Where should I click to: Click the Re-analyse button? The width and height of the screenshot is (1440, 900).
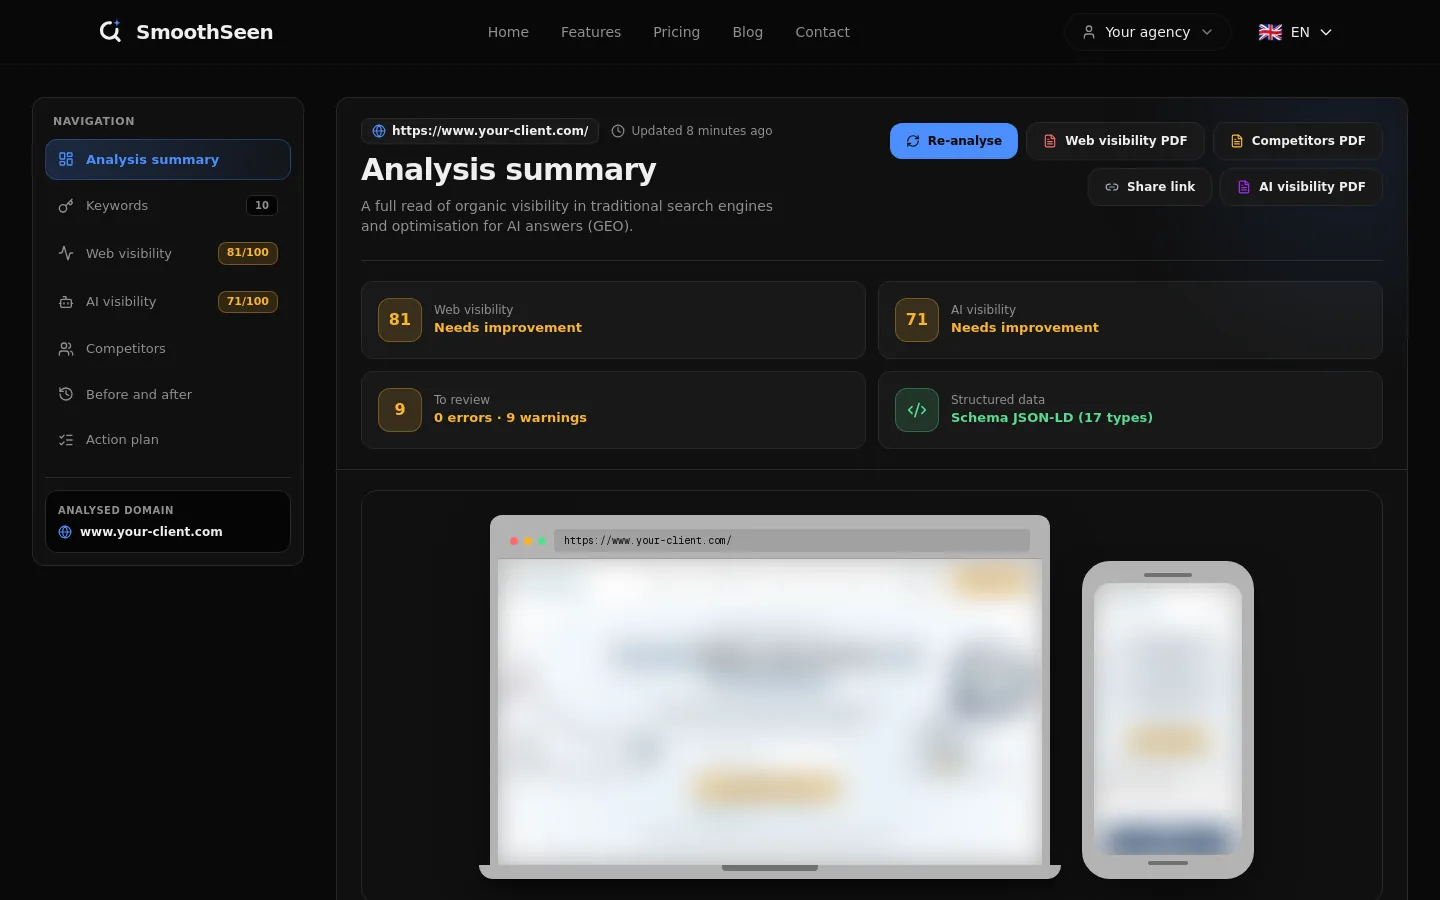click(954, 141)
